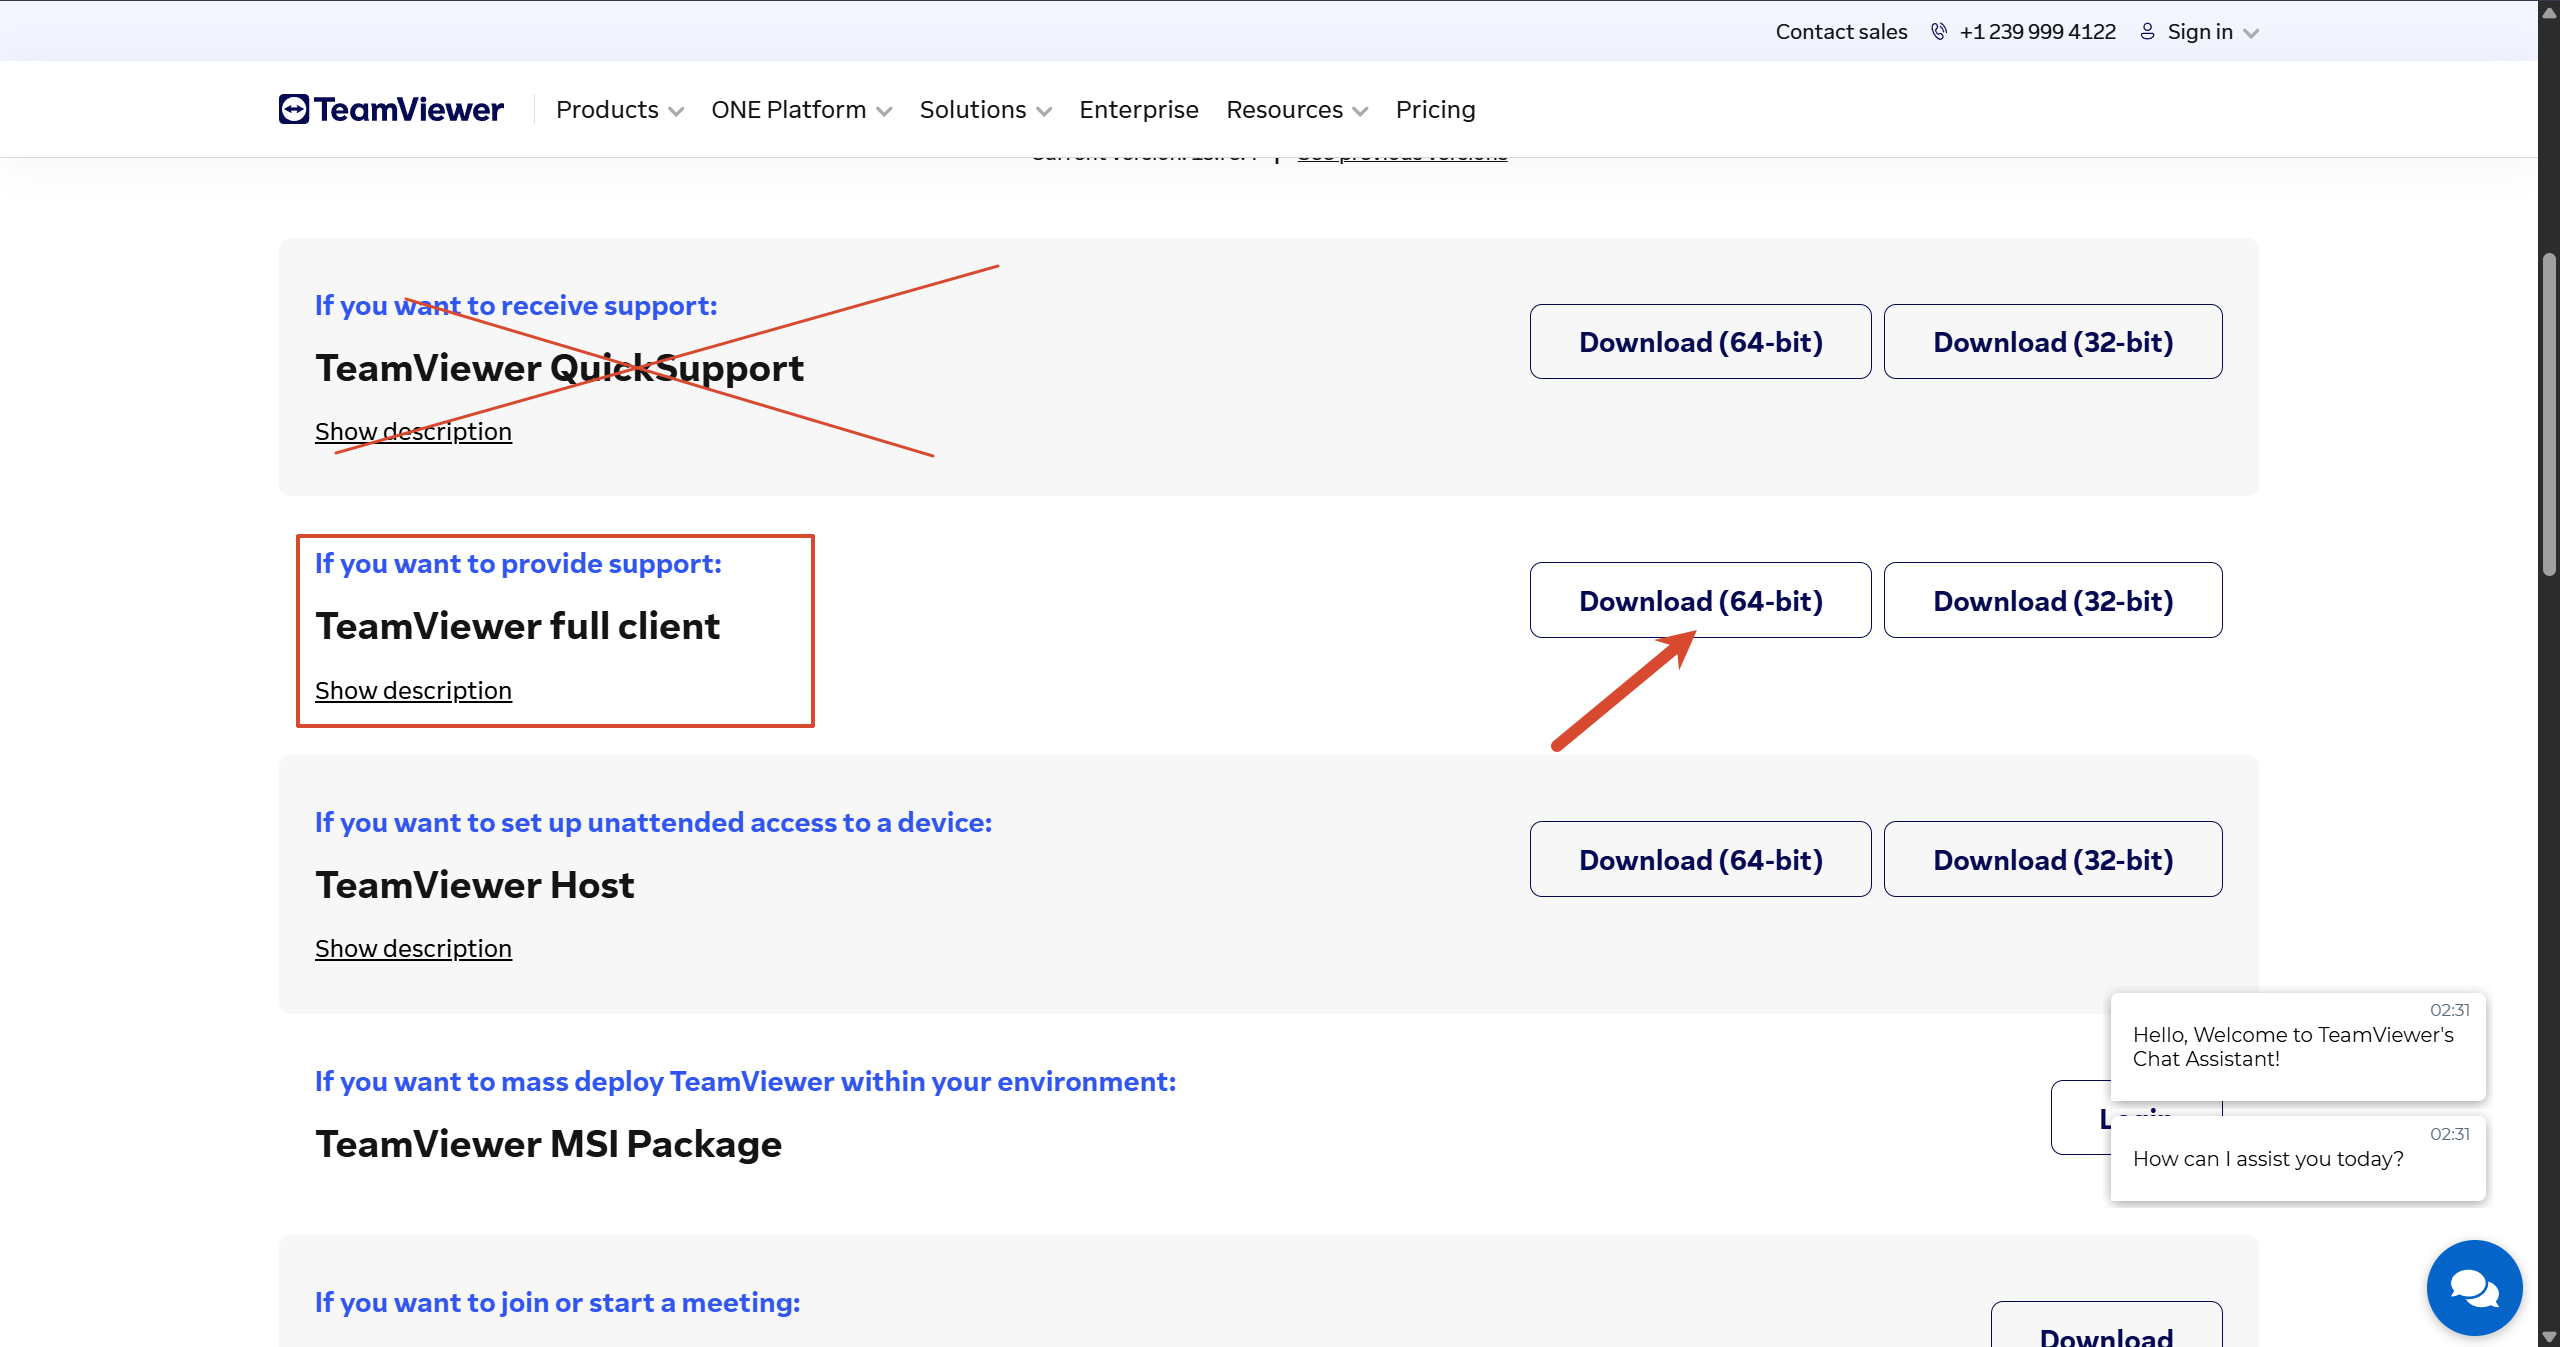Click the "Hello, Welcome to TeamViewer's Chat Assistant!" message
The height and width of the screenshot is (1347, 2560).
click(x=2298, y=1046)
